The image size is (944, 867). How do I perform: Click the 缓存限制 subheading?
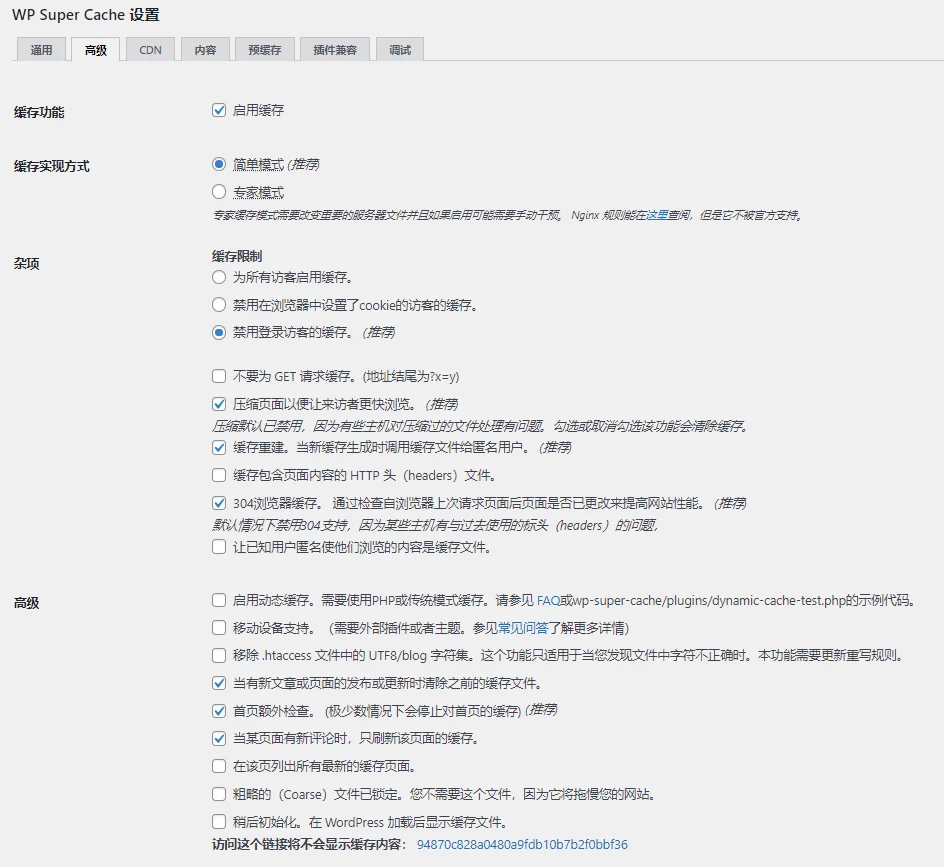(x=237, y=256)
